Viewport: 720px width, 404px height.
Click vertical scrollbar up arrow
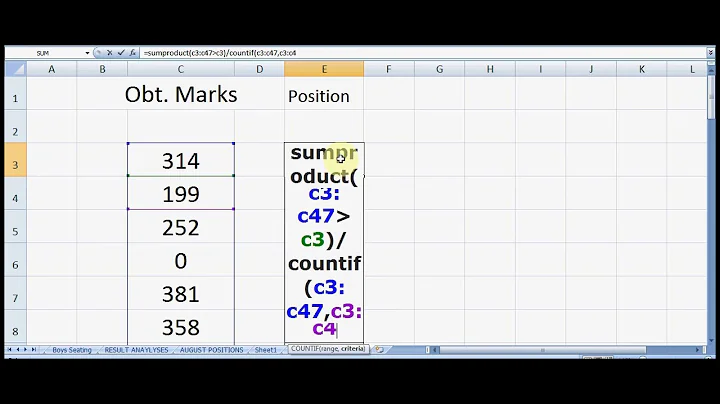711,69
